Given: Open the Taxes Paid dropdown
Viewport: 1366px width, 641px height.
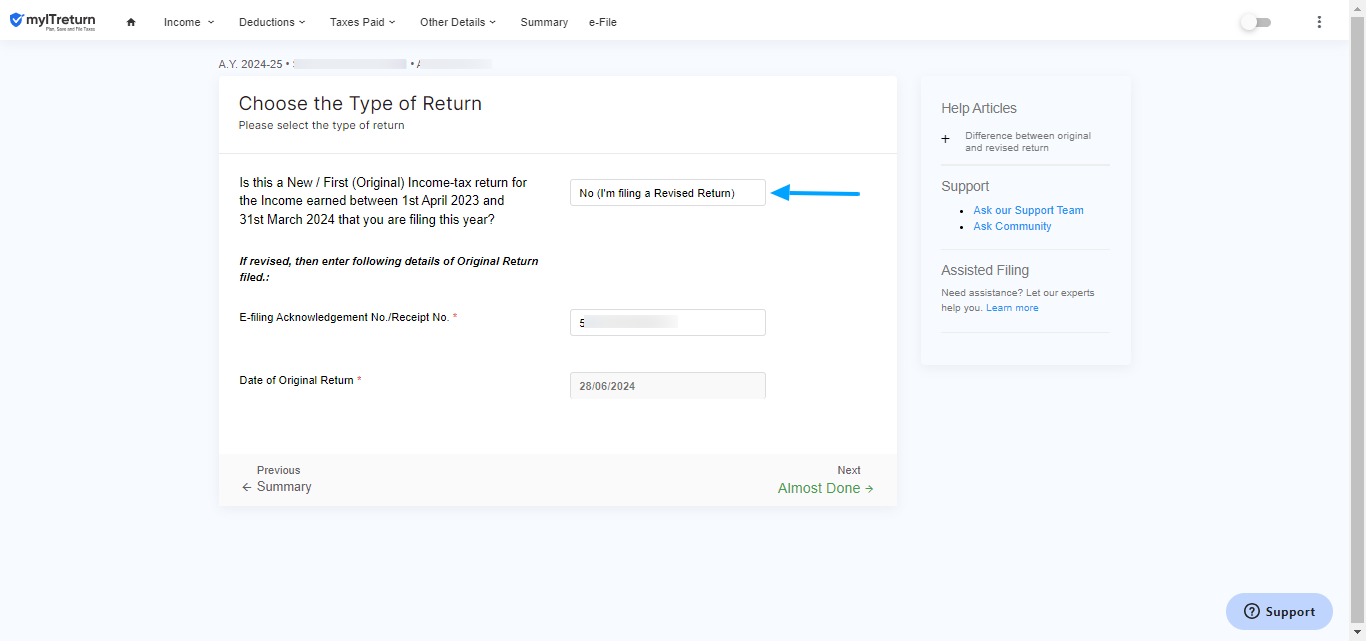Looking at the screenshot, I should (362, 22).
